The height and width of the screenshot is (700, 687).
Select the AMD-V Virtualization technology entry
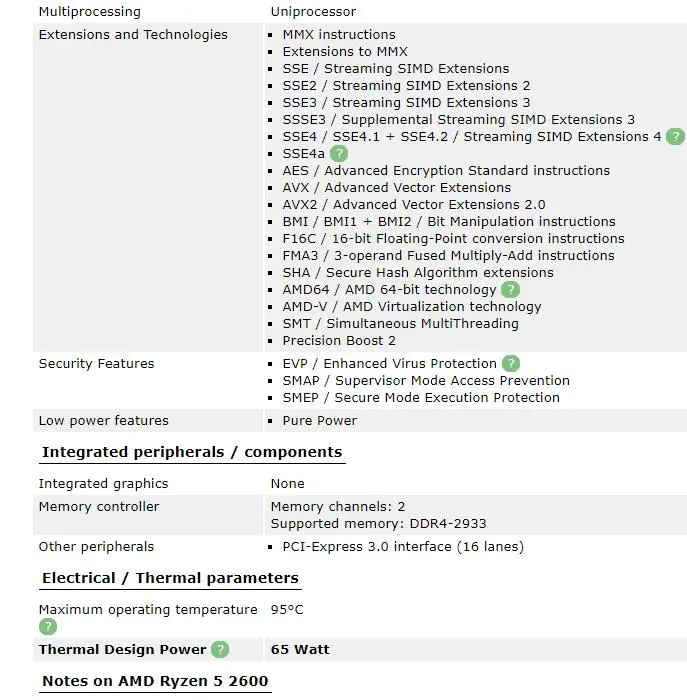tap(411, 307)
